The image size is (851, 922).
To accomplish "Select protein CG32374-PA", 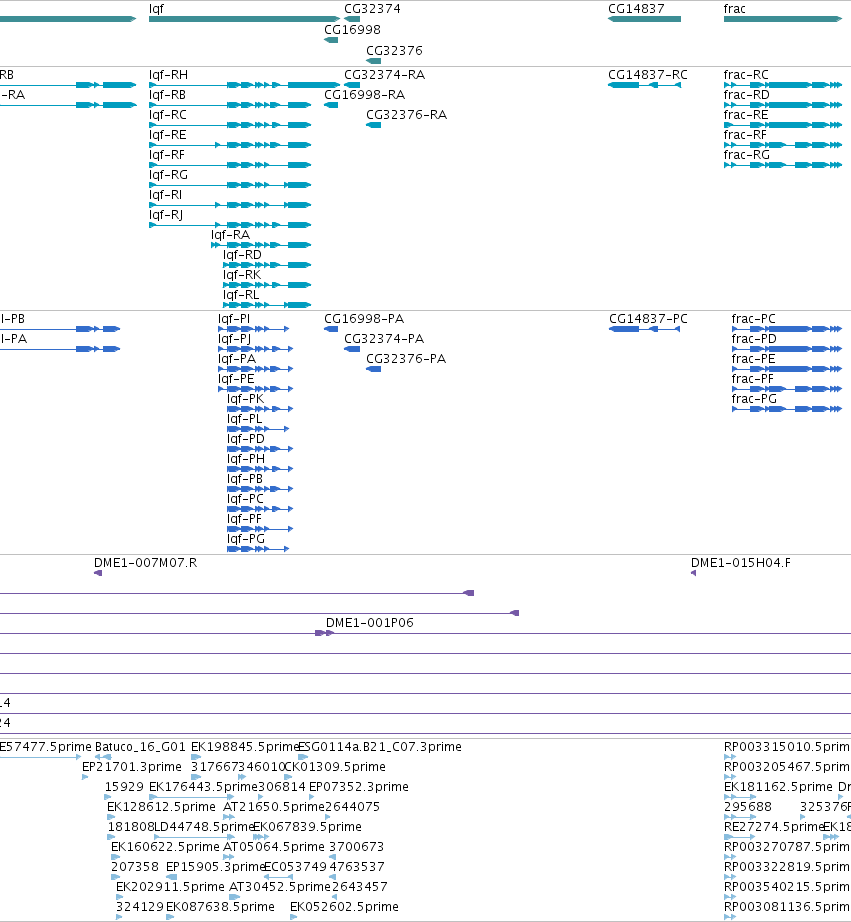I will coord(384,339).
